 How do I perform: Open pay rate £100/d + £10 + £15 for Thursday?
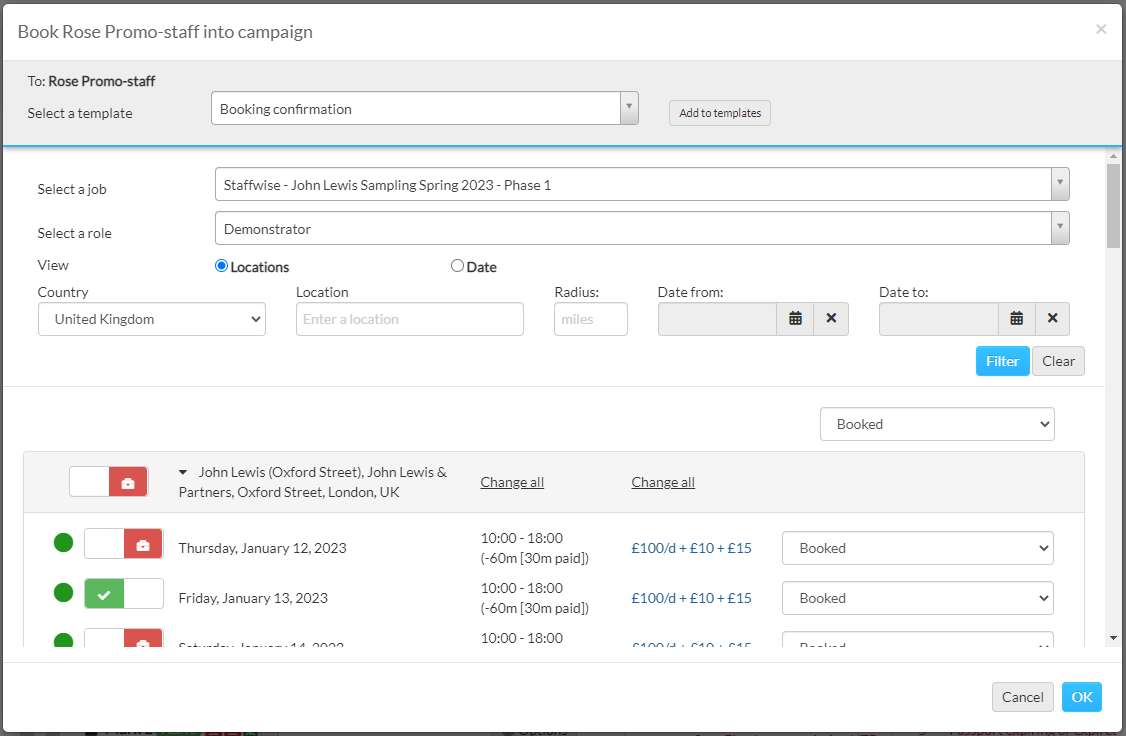(692, 548)
